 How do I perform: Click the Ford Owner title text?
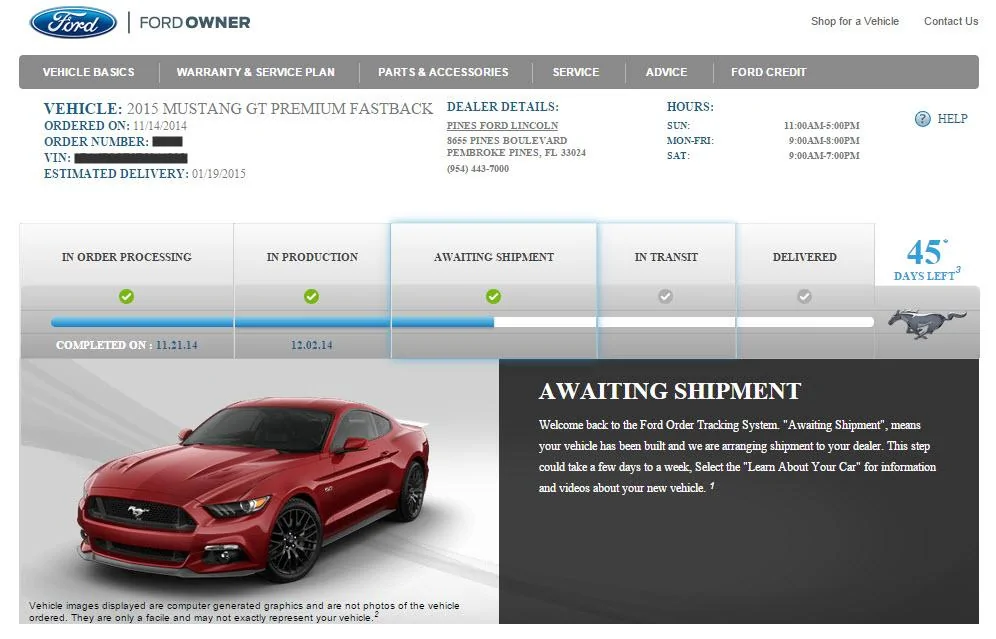pos(194,23)
